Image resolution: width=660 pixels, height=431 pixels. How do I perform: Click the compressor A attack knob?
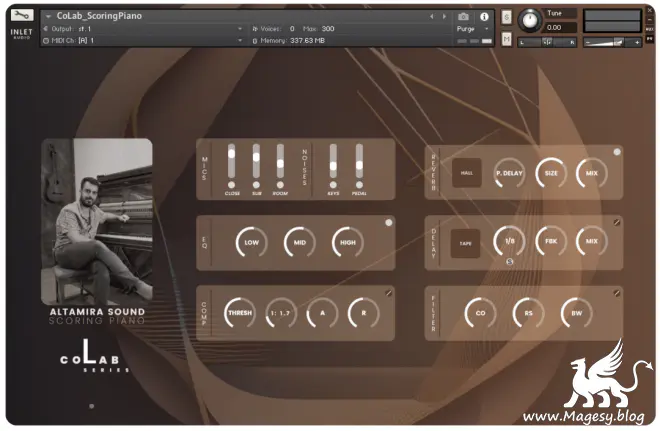point(322,313)
